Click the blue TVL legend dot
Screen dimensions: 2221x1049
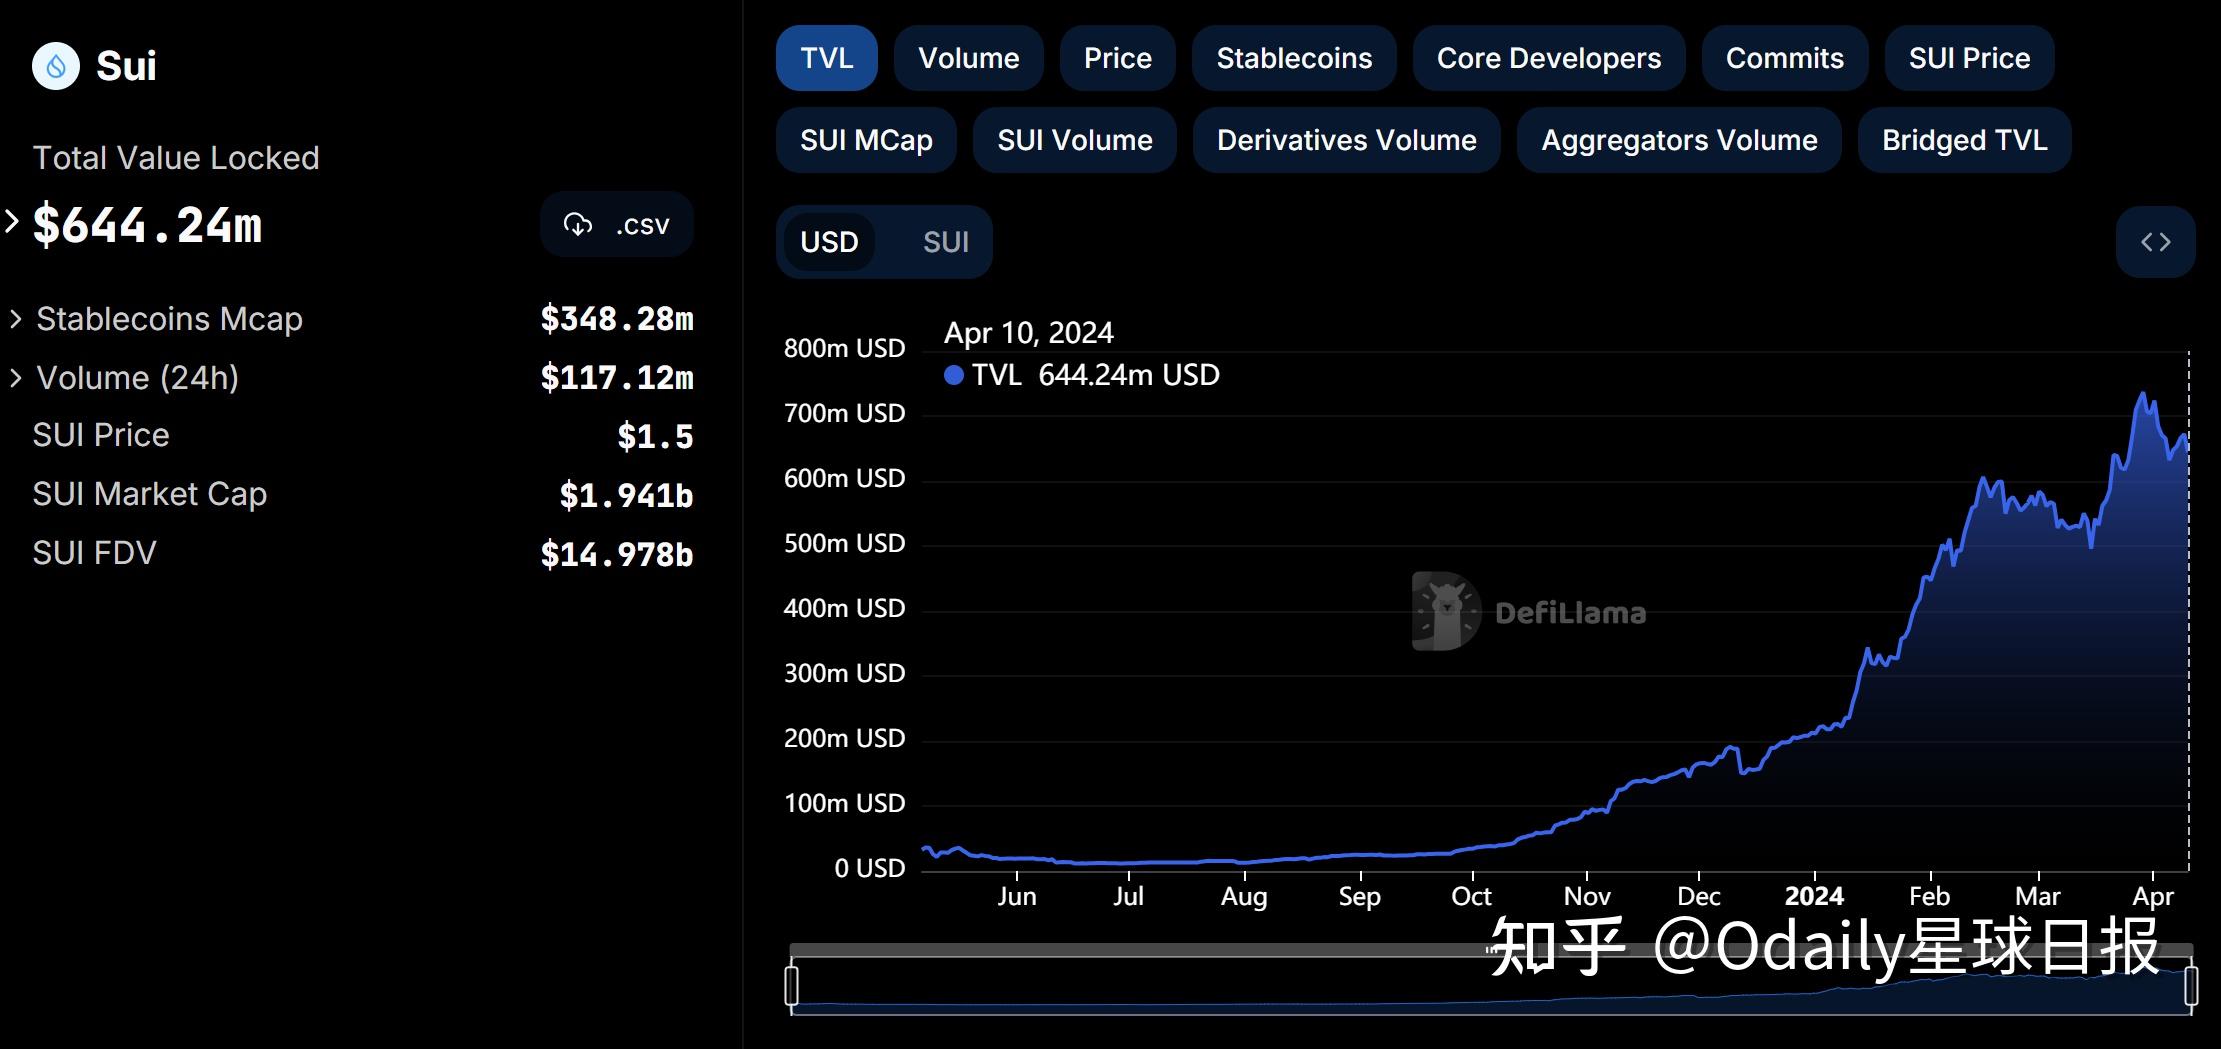point(953,375)
